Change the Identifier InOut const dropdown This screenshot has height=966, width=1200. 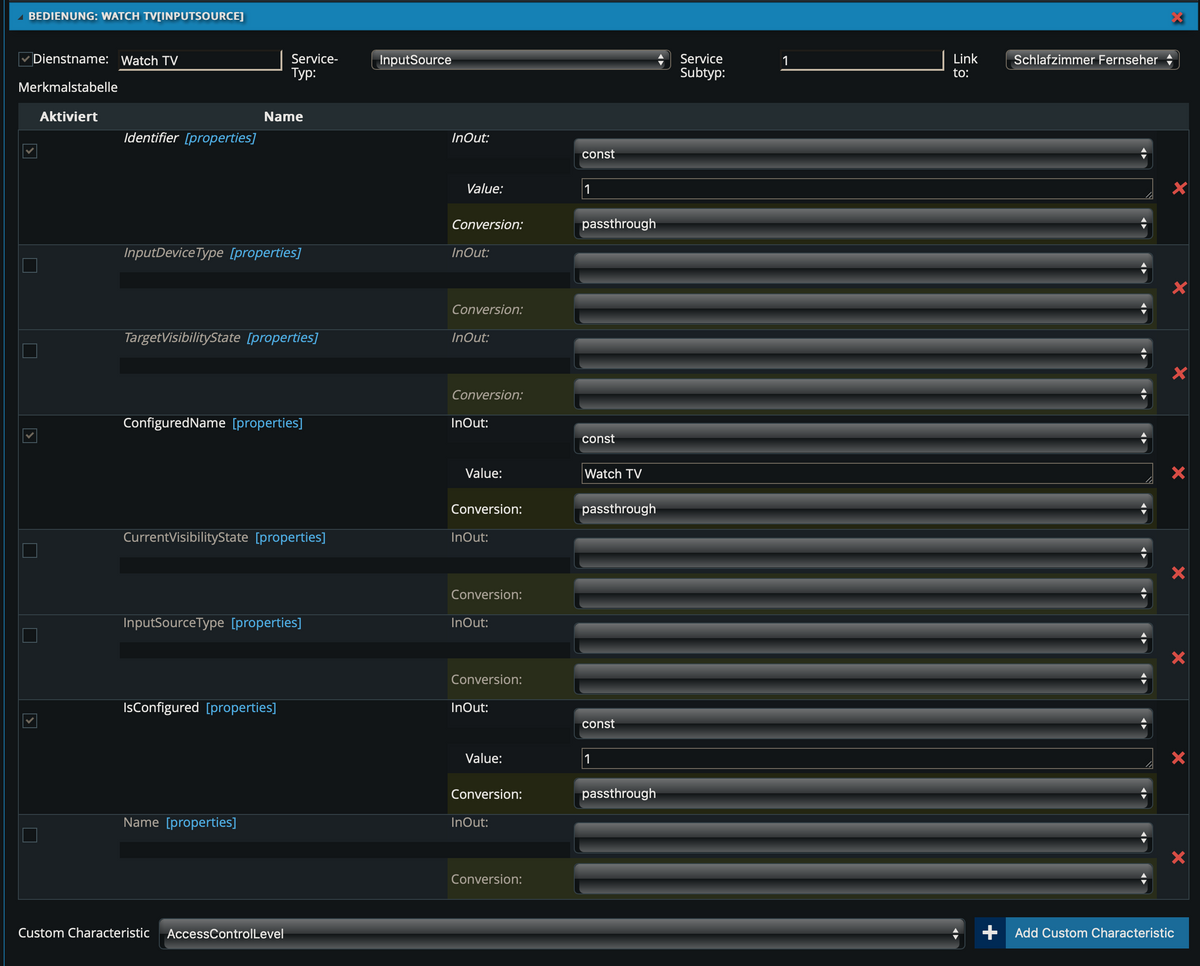click(x=864, y=153)
